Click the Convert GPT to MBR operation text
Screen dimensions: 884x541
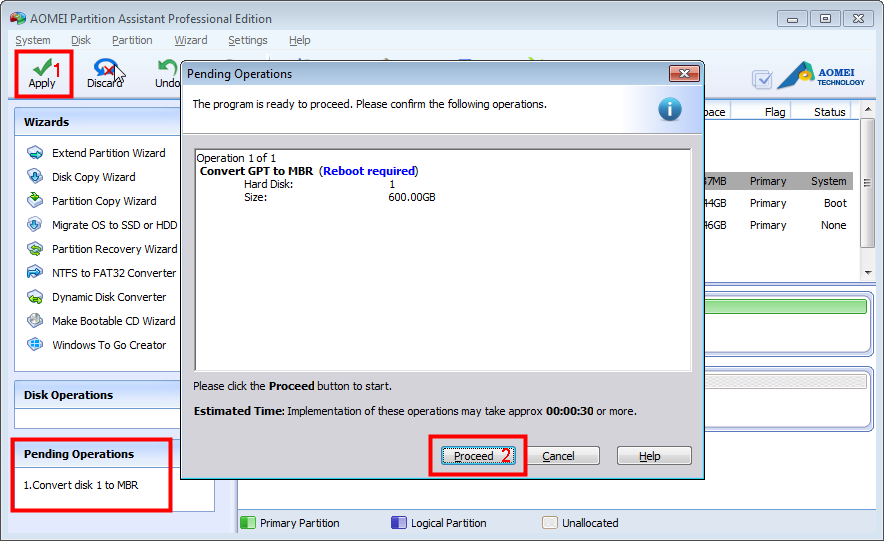coord(256,171)
